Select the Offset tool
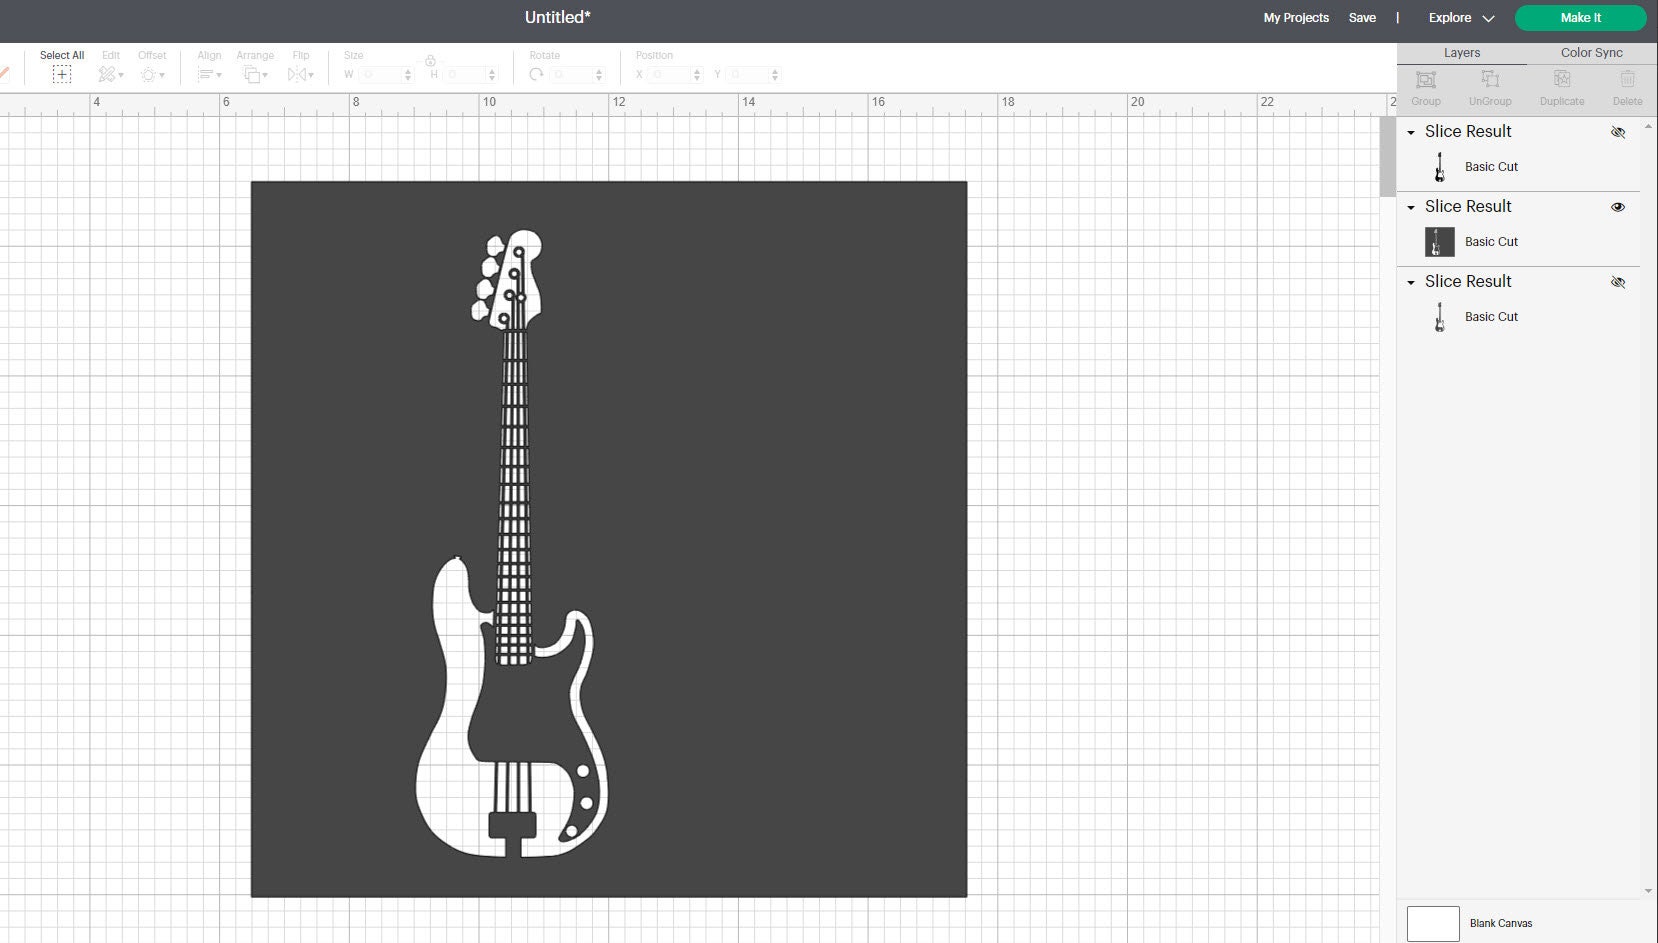Image resolution: width=1658 pixels, height=943 pixels. point(150,73)
